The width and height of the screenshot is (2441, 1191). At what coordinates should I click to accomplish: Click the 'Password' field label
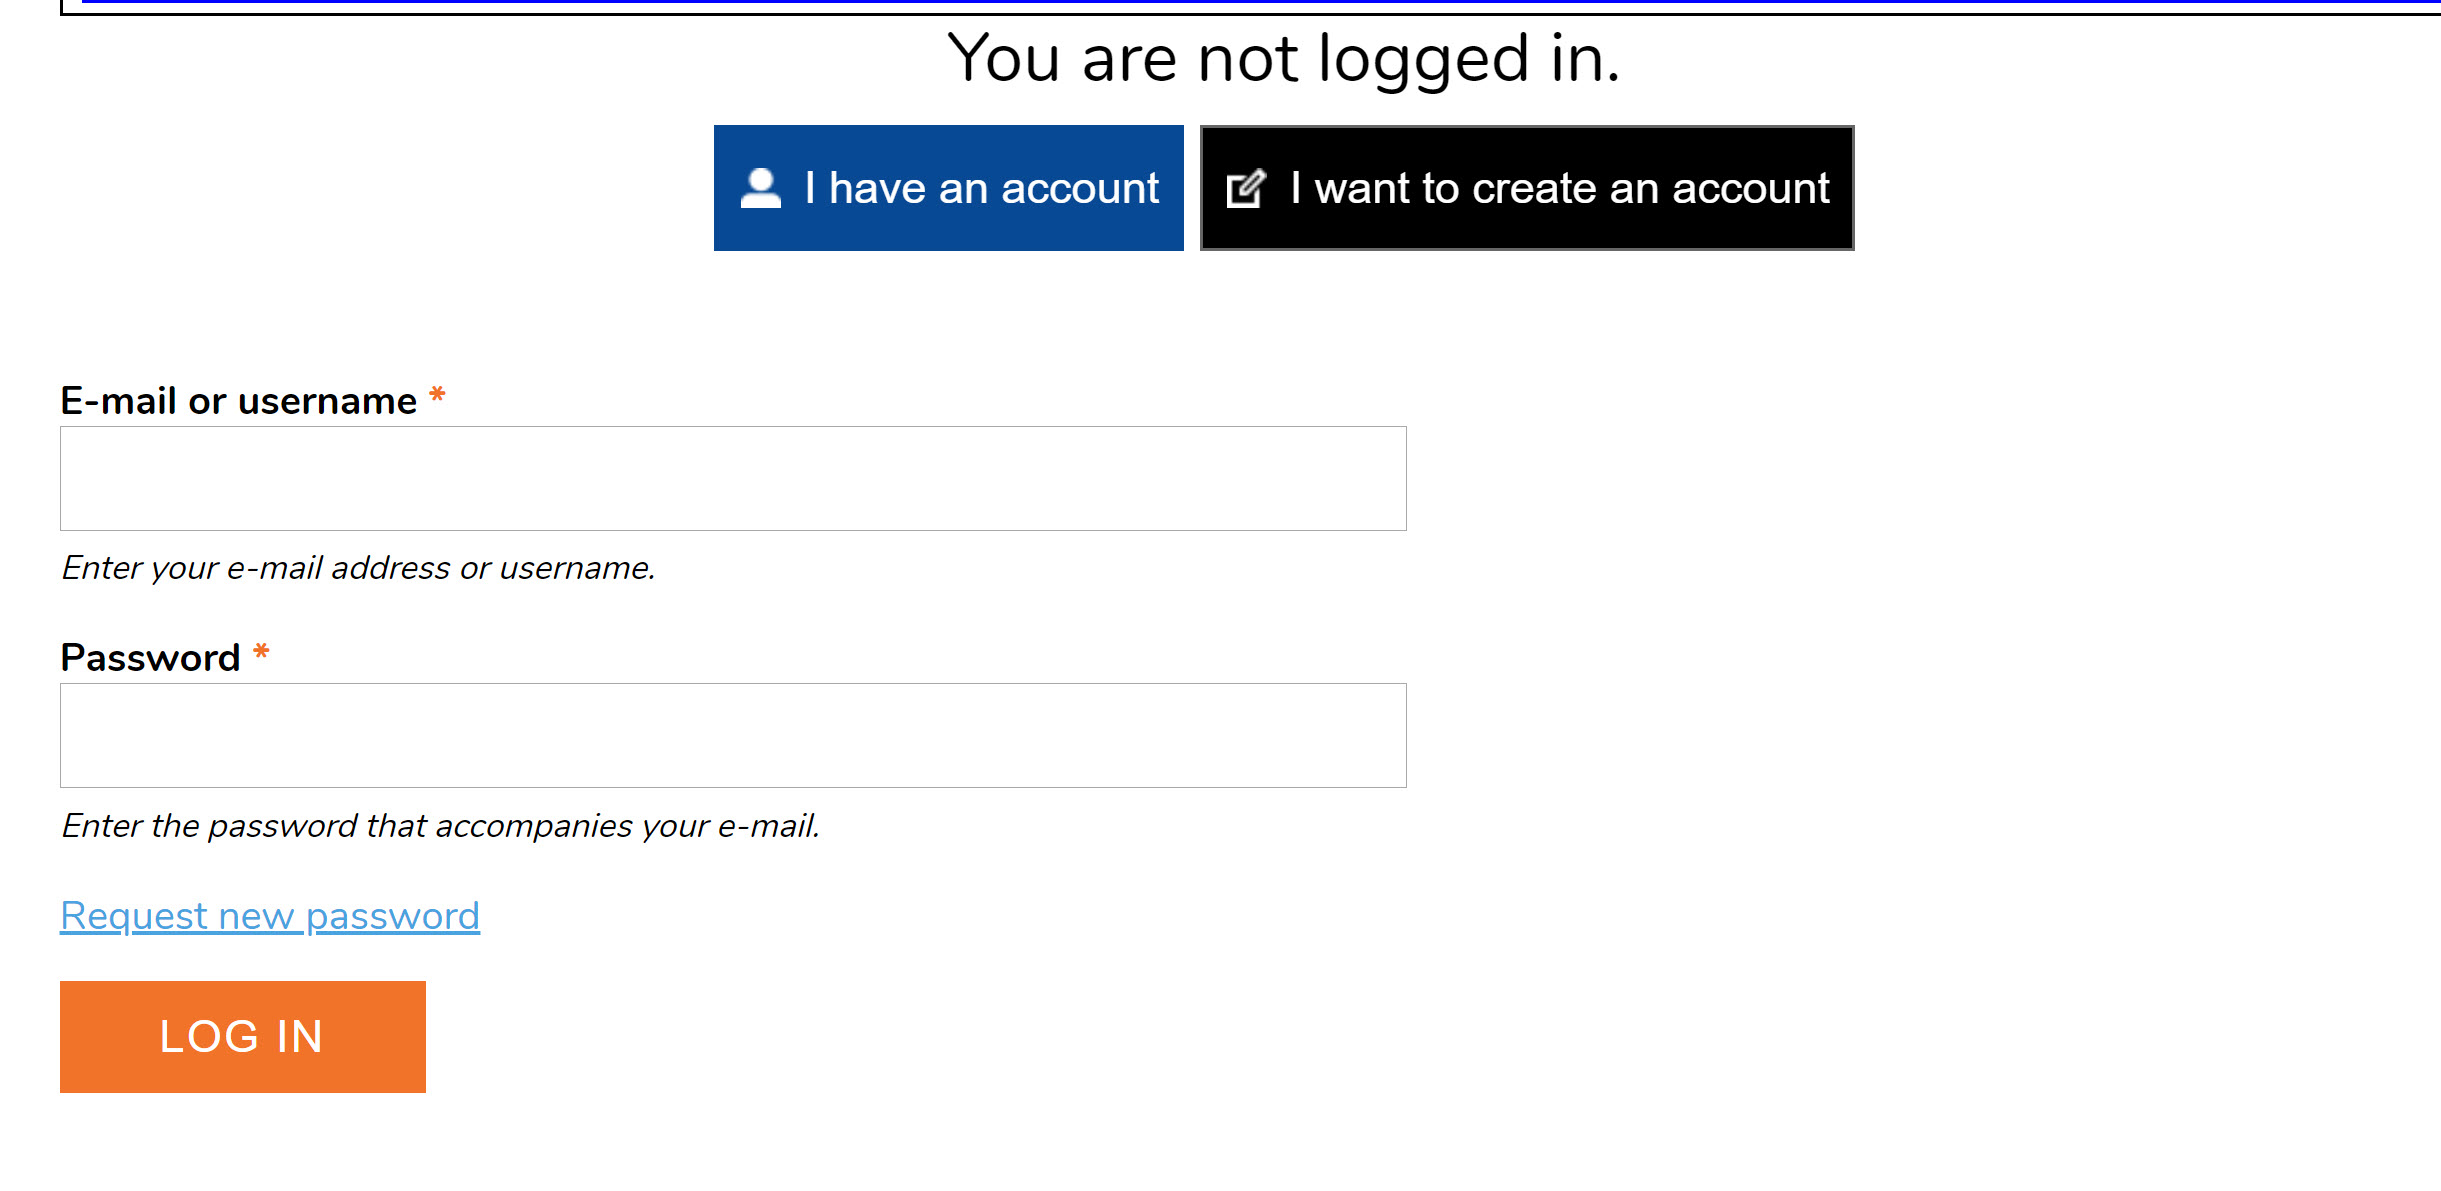pos(150,658)
